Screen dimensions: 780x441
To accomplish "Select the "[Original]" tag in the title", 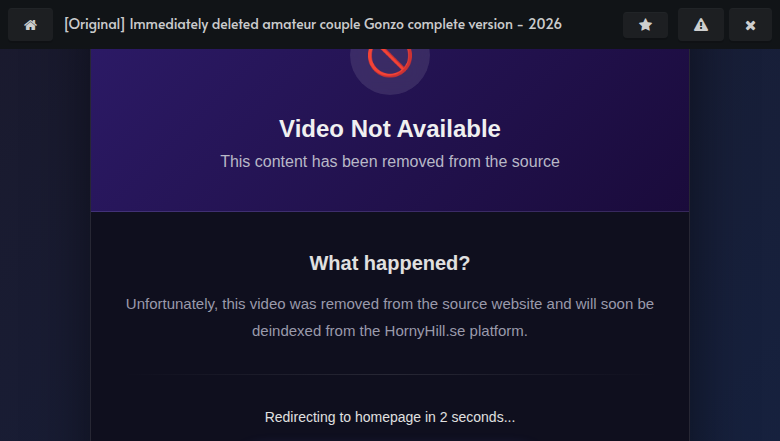I will [95, 24].
